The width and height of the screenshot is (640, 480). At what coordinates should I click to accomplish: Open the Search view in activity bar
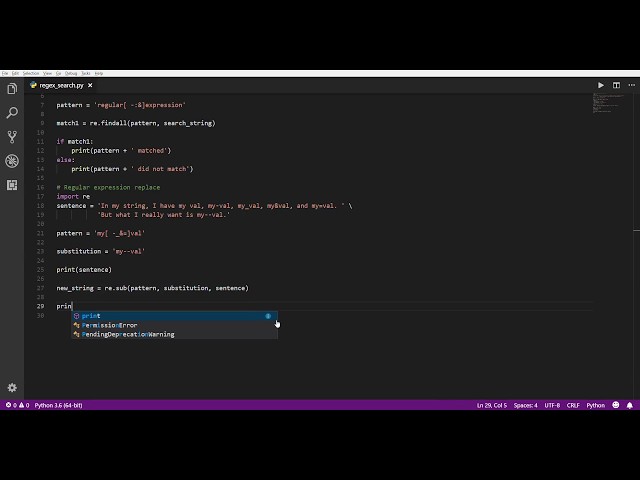click(x=12, y=113)
